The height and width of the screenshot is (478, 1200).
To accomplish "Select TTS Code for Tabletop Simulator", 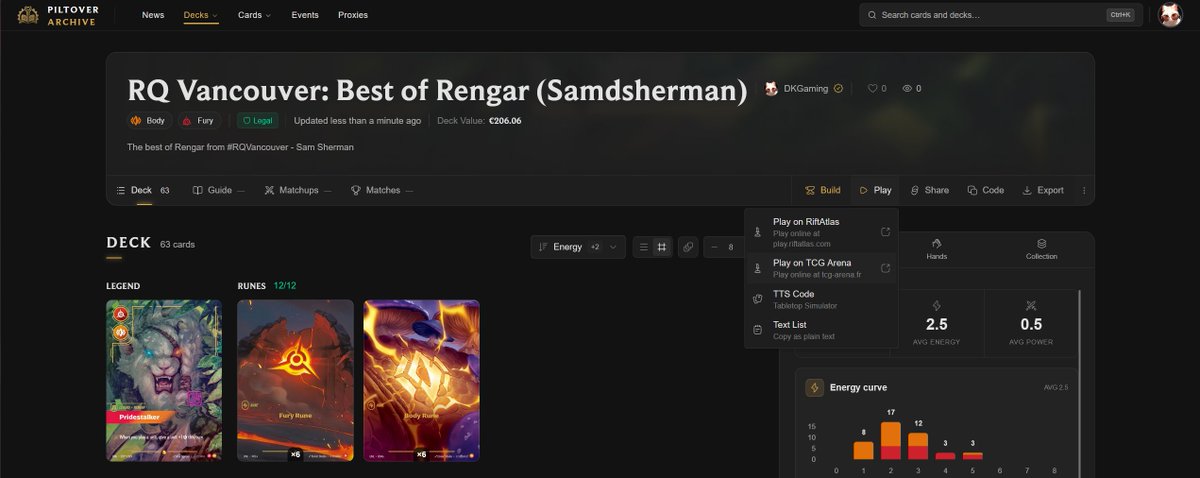I will (821, 299).
